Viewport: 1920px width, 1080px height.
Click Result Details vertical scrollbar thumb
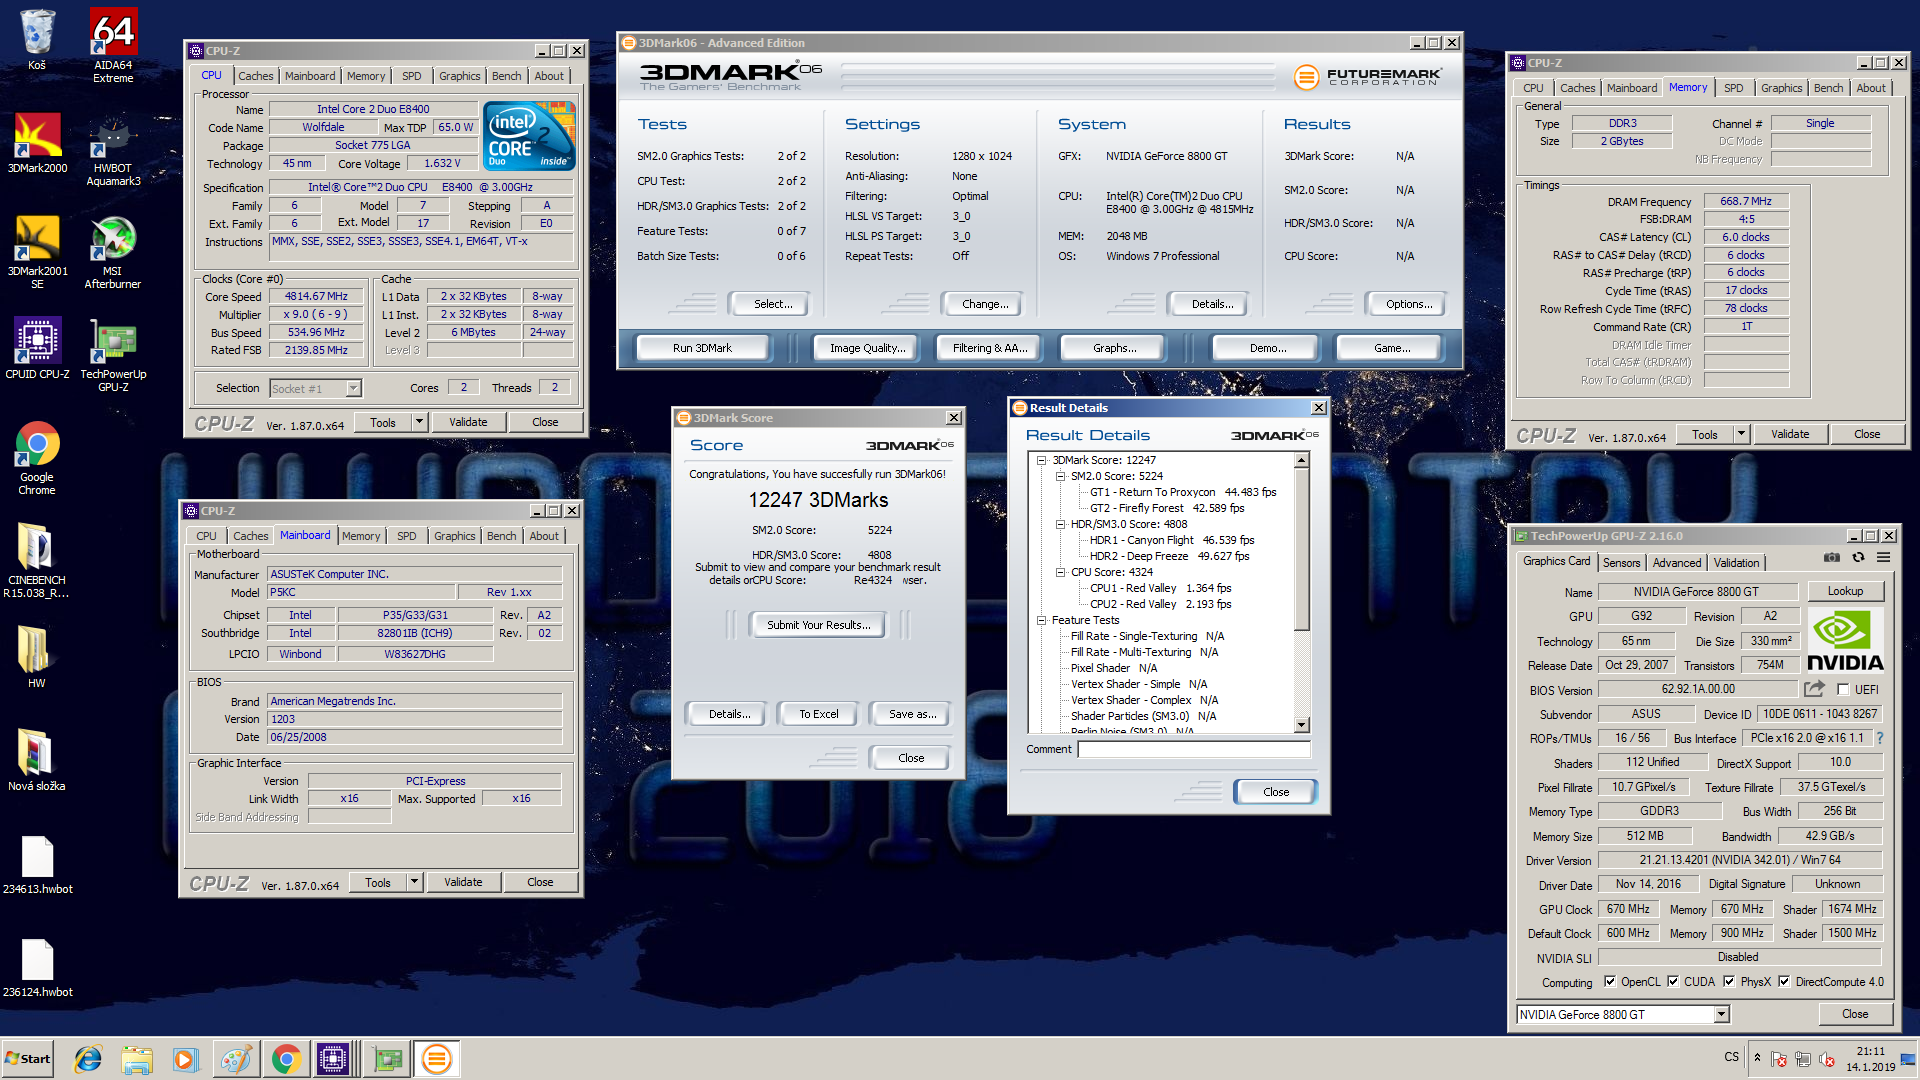[x=1301, y=549]
